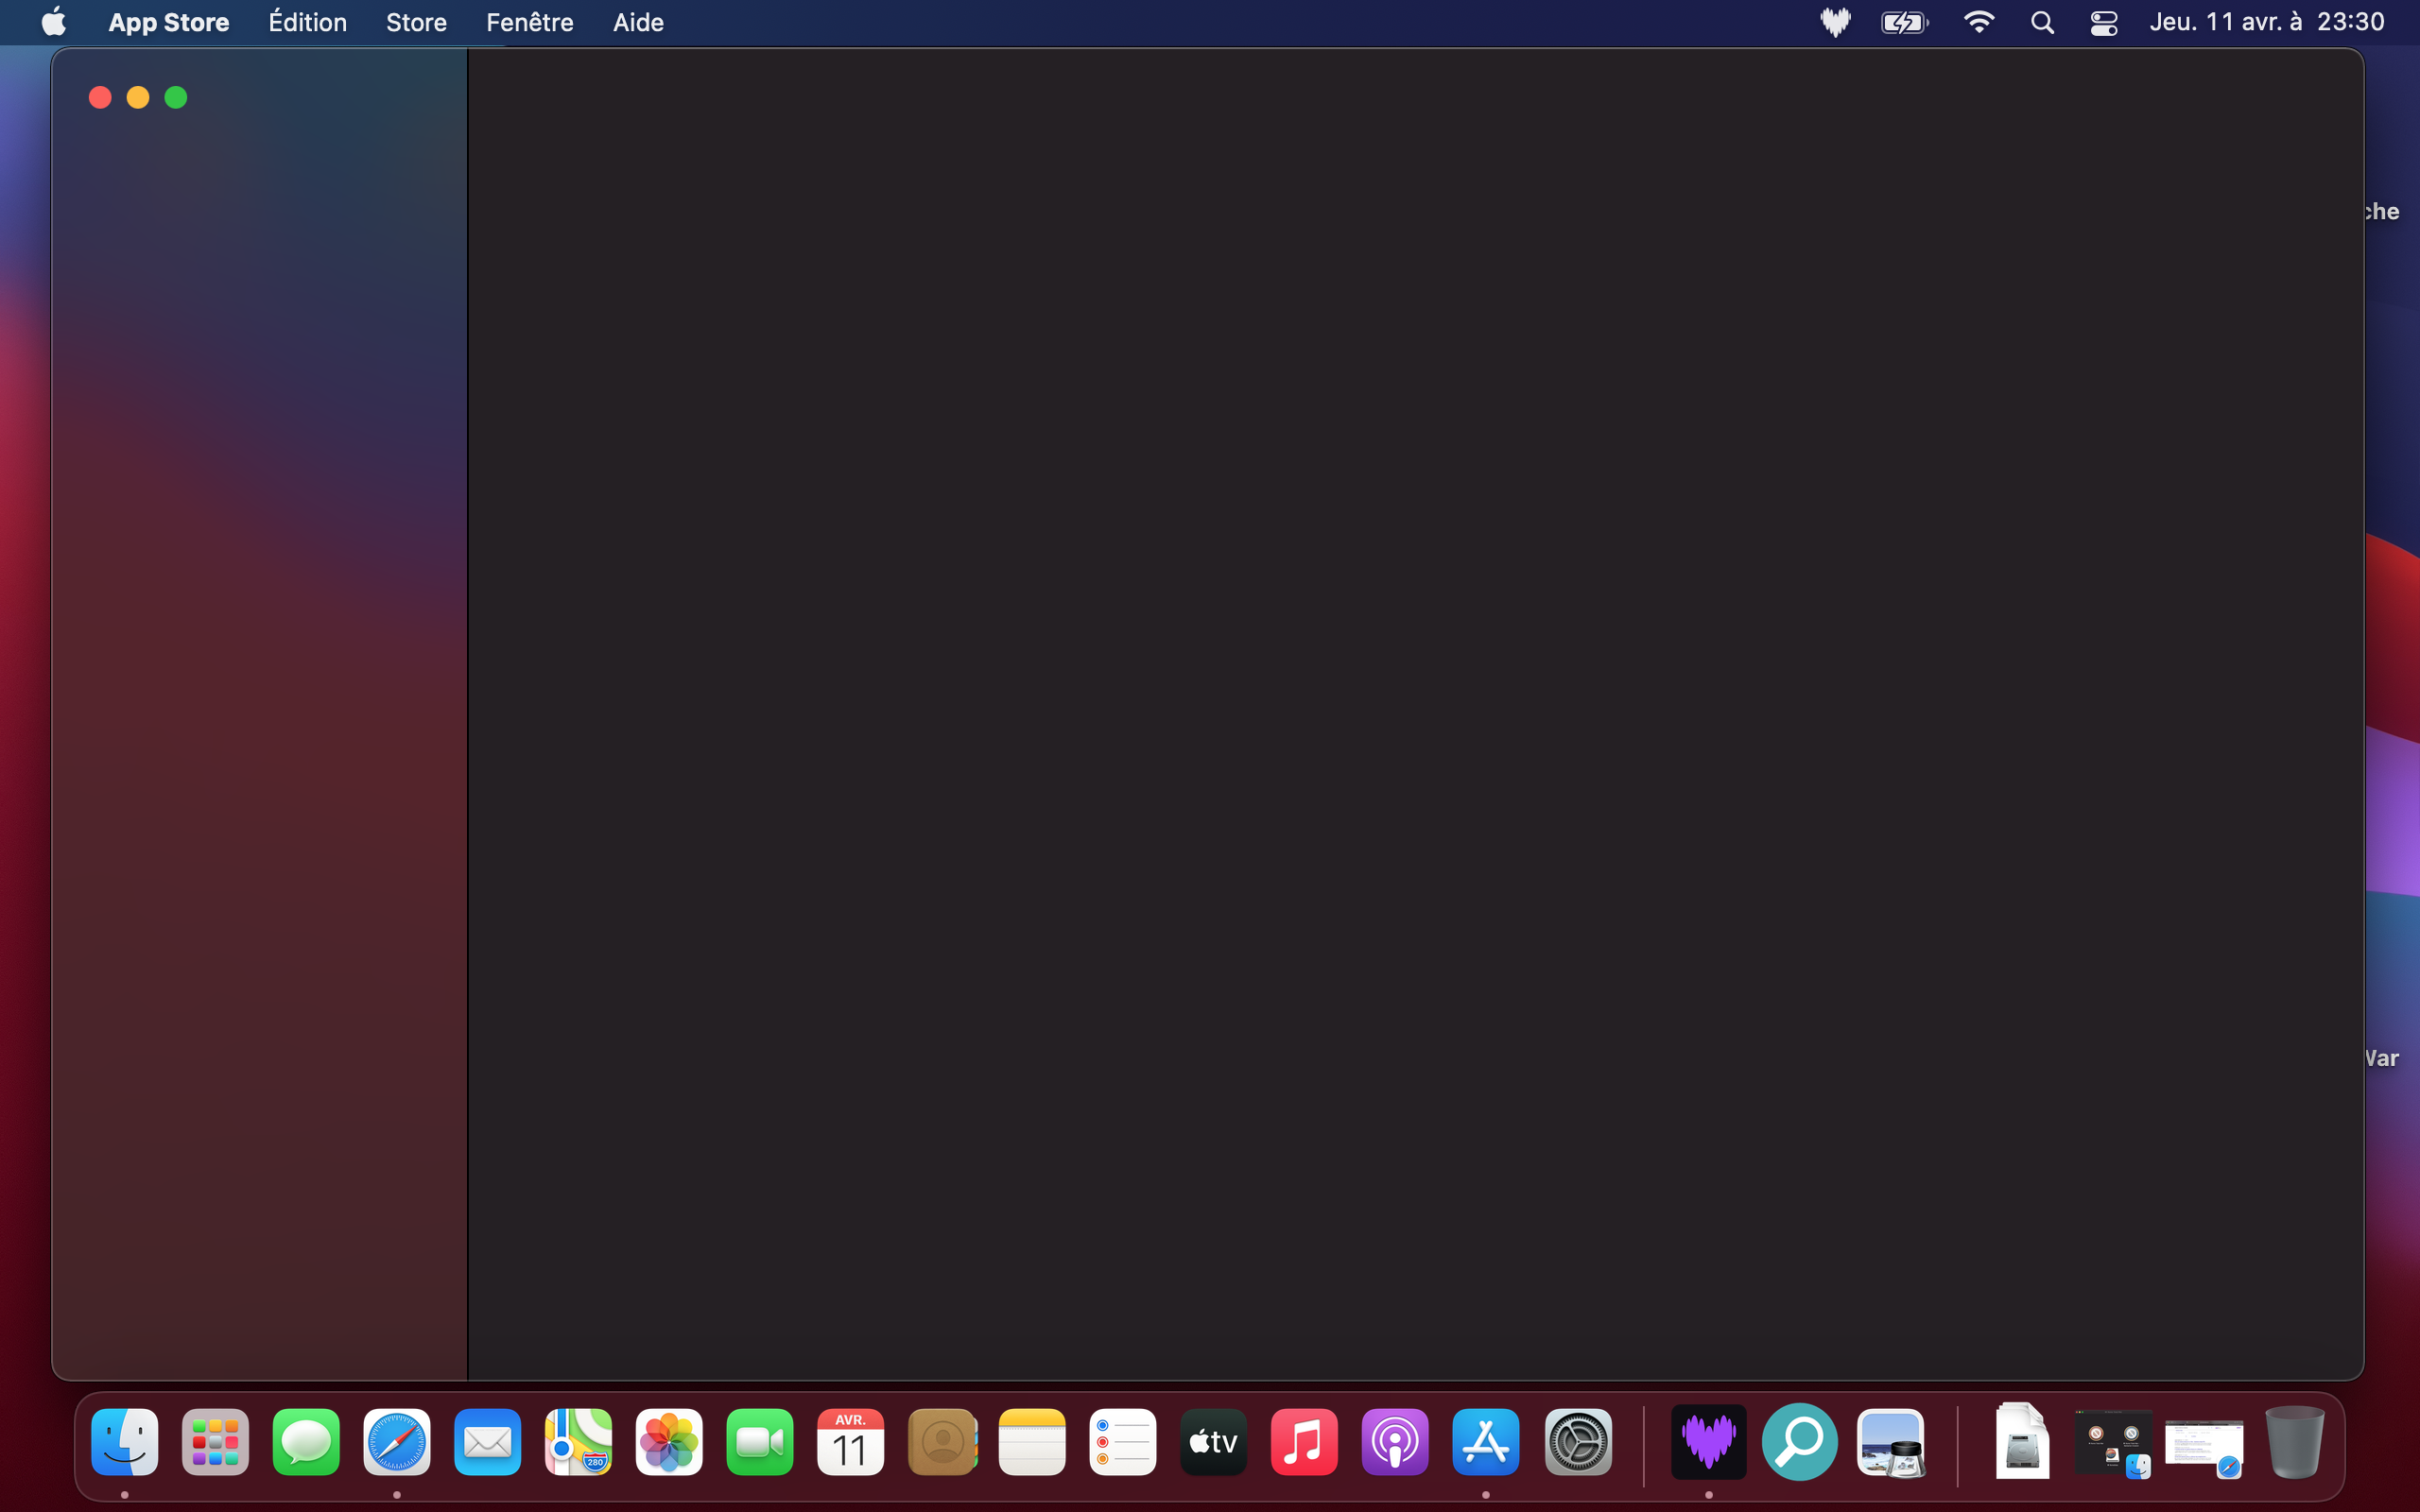2420x1512 pixels.
Task: Open the Fenêtre menu
Action: [529, 22]
